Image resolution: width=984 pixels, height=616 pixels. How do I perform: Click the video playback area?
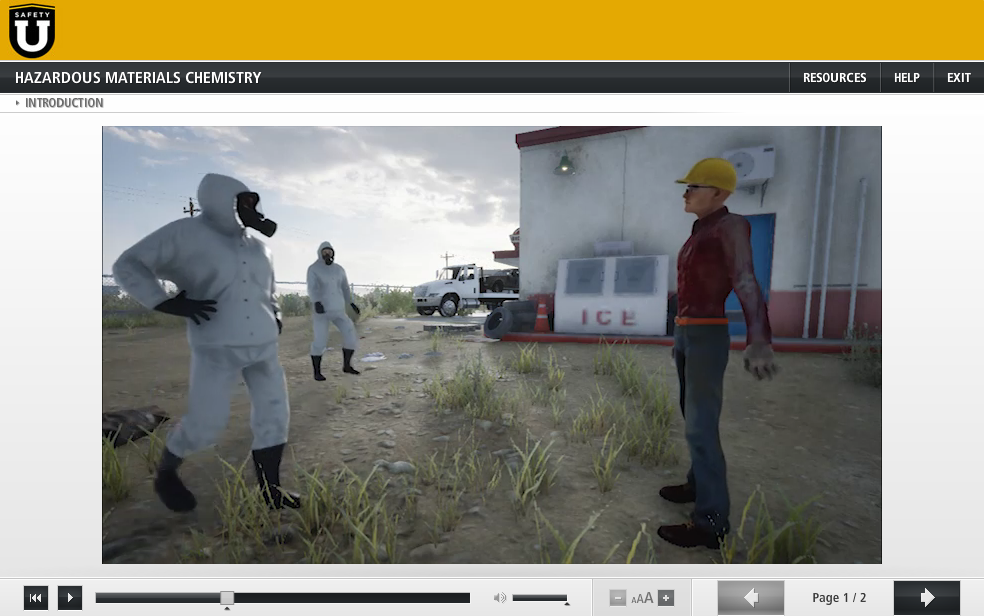[491, 344]
